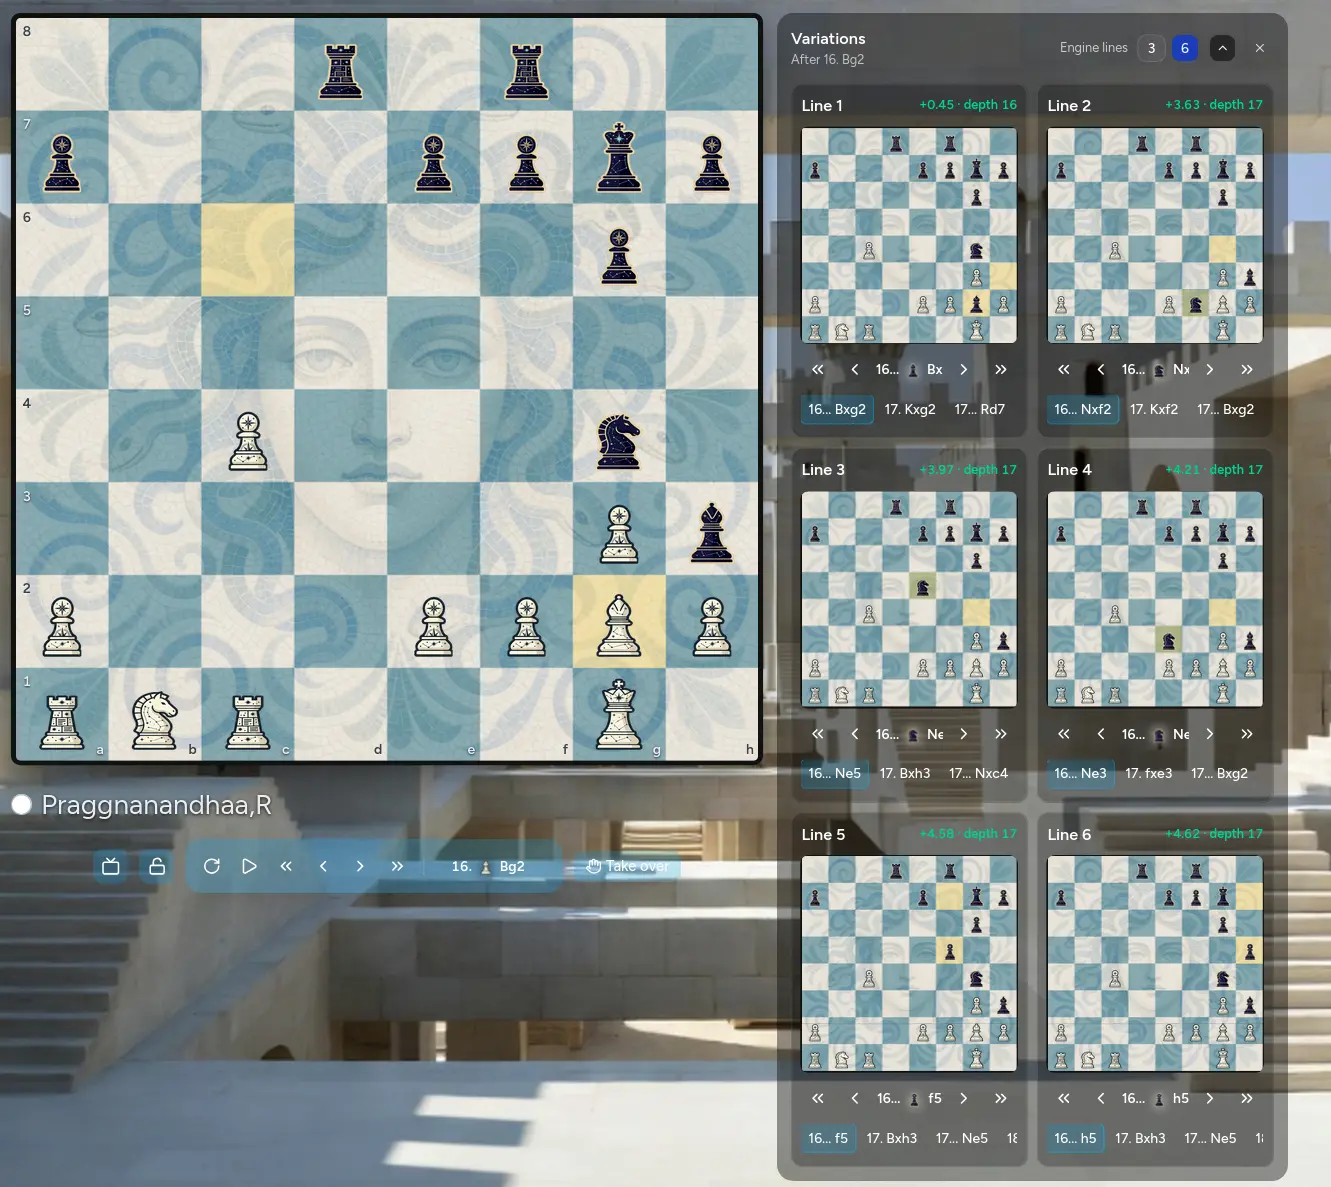Click the white bishop on g2
1331x1187 pixels.
point(619,626)
